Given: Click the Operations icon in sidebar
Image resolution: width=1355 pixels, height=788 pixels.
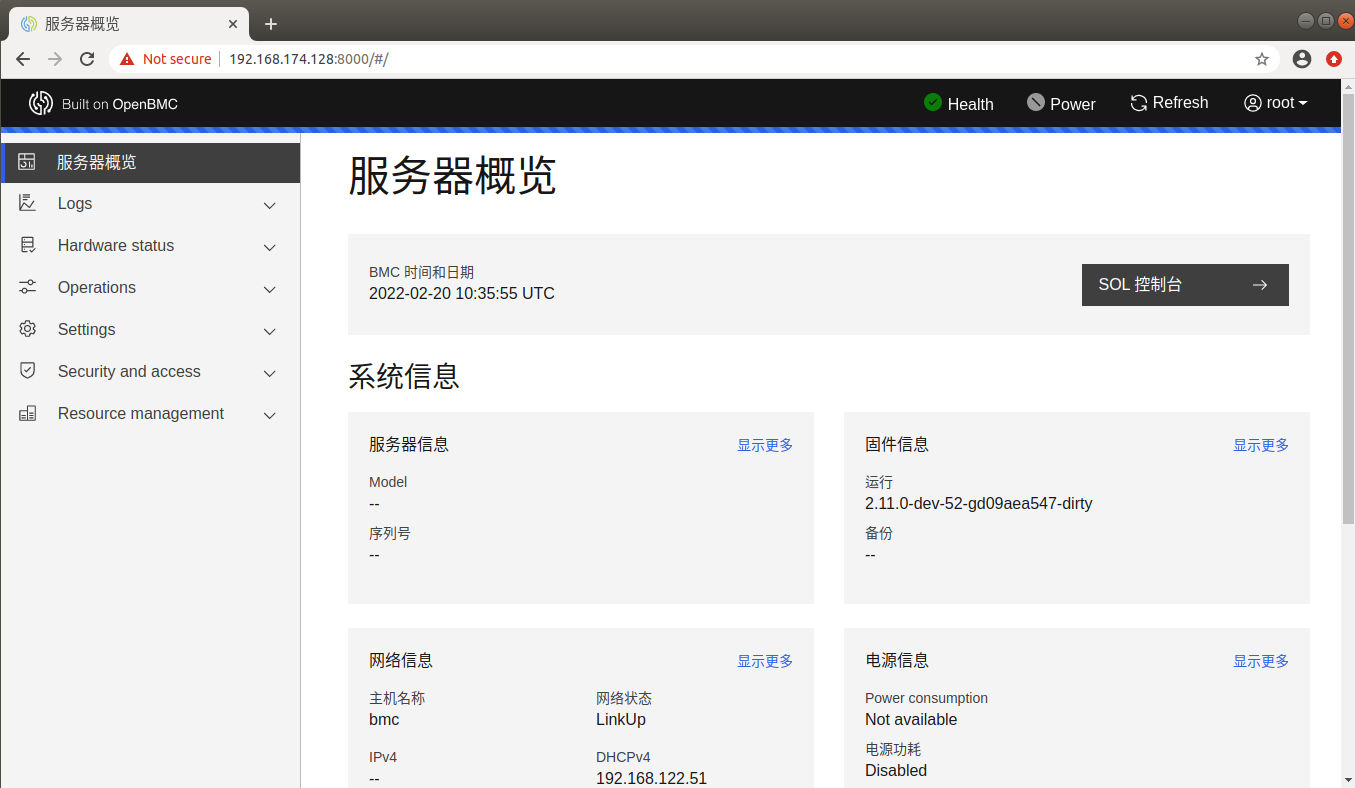Looking at the screenshot, I should 27,287.
